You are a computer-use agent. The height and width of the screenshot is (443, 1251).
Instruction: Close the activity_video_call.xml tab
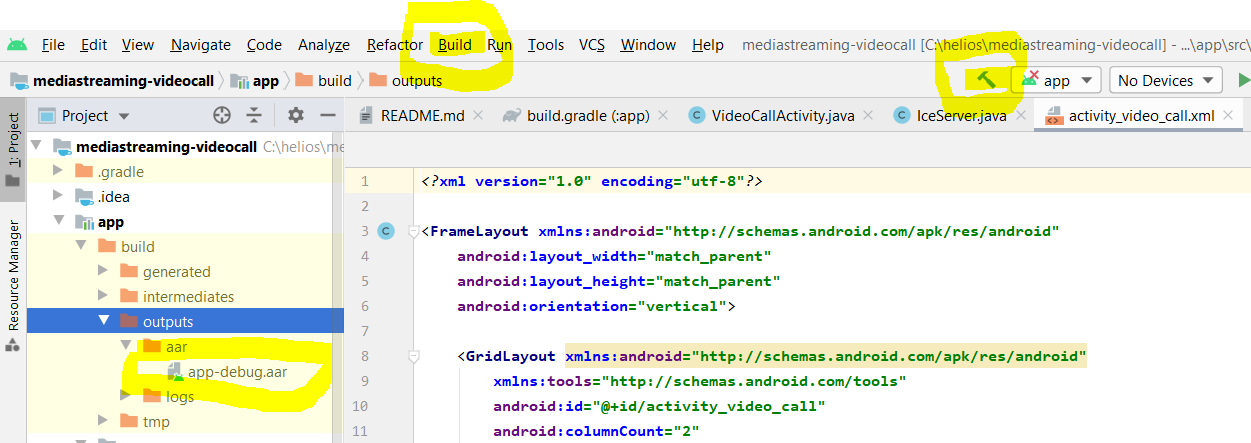1229,116
